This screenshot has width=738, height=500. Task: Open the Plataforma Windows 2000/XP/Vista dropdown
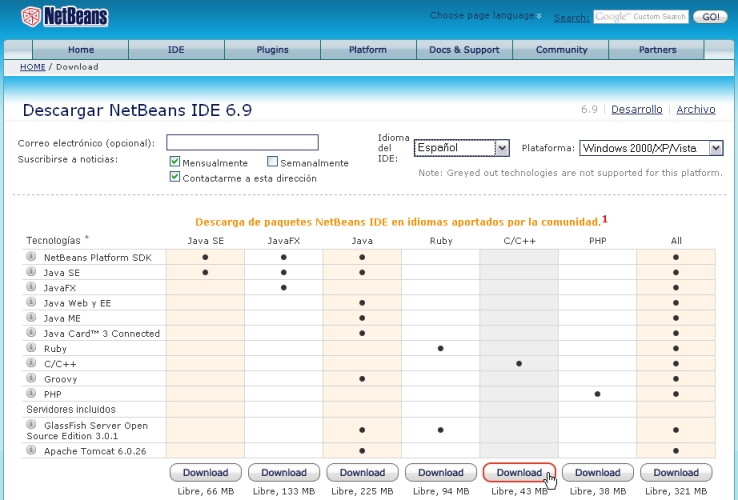(651, 148)
